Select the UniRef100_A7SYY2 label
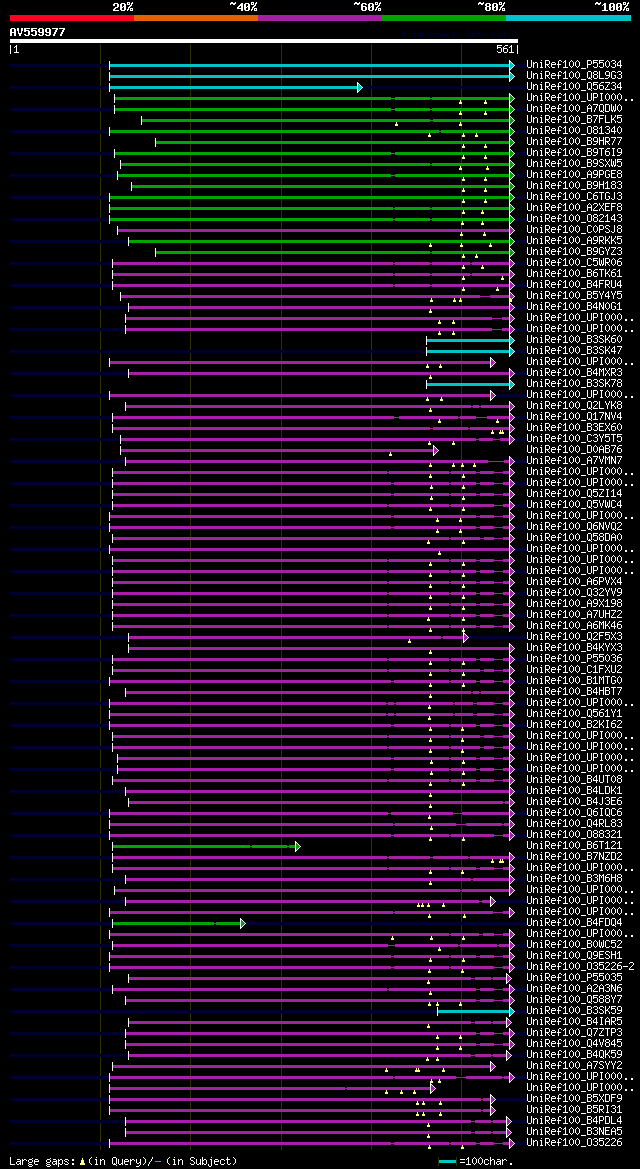The height and width of the screenshot is (1169, 640). 574,1065
